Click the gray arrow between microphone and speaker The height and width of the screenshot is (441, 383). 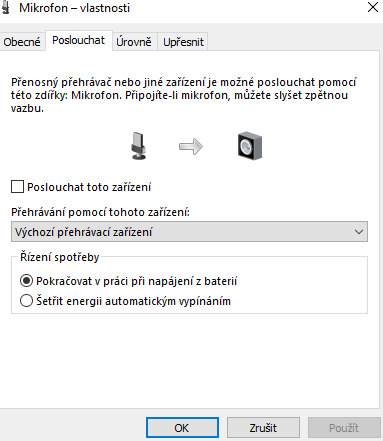tap(191, 147)
